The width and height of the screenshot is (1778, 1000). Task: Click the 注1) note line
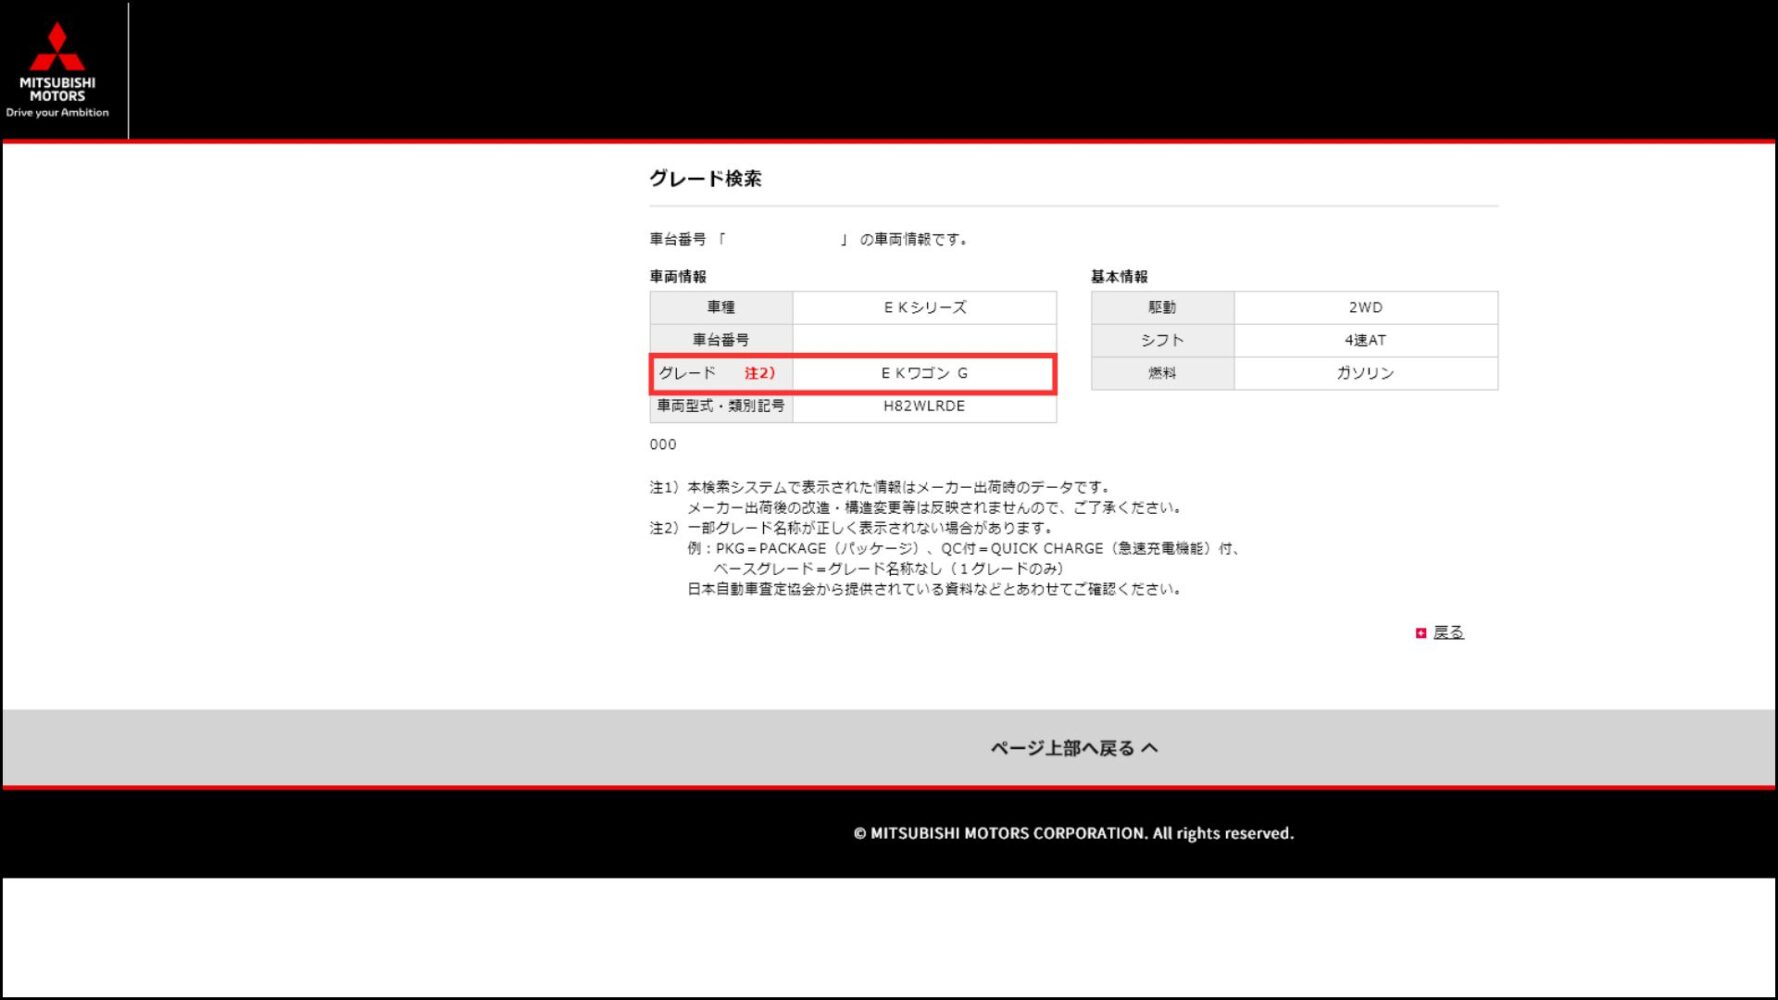click(x=880, y=487)
